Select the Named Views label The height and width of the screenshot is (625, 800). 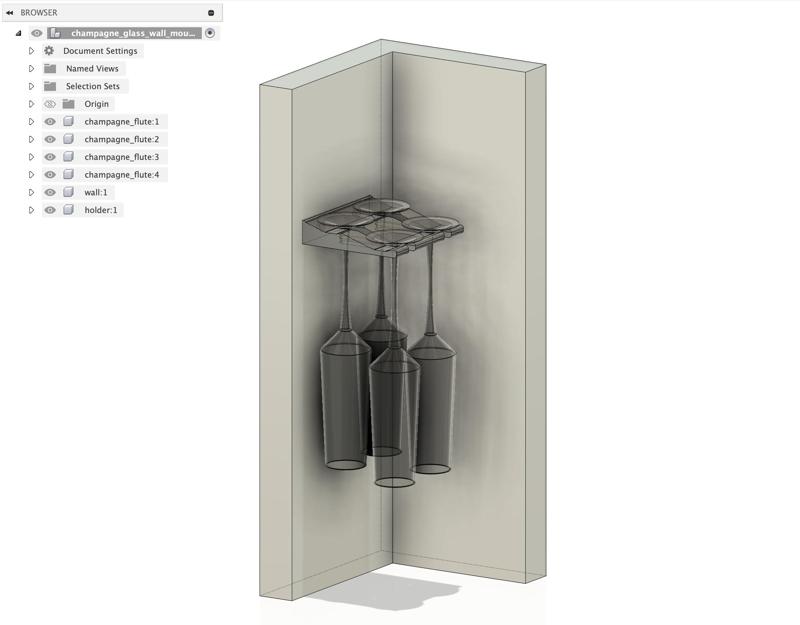tap(92, 68)
